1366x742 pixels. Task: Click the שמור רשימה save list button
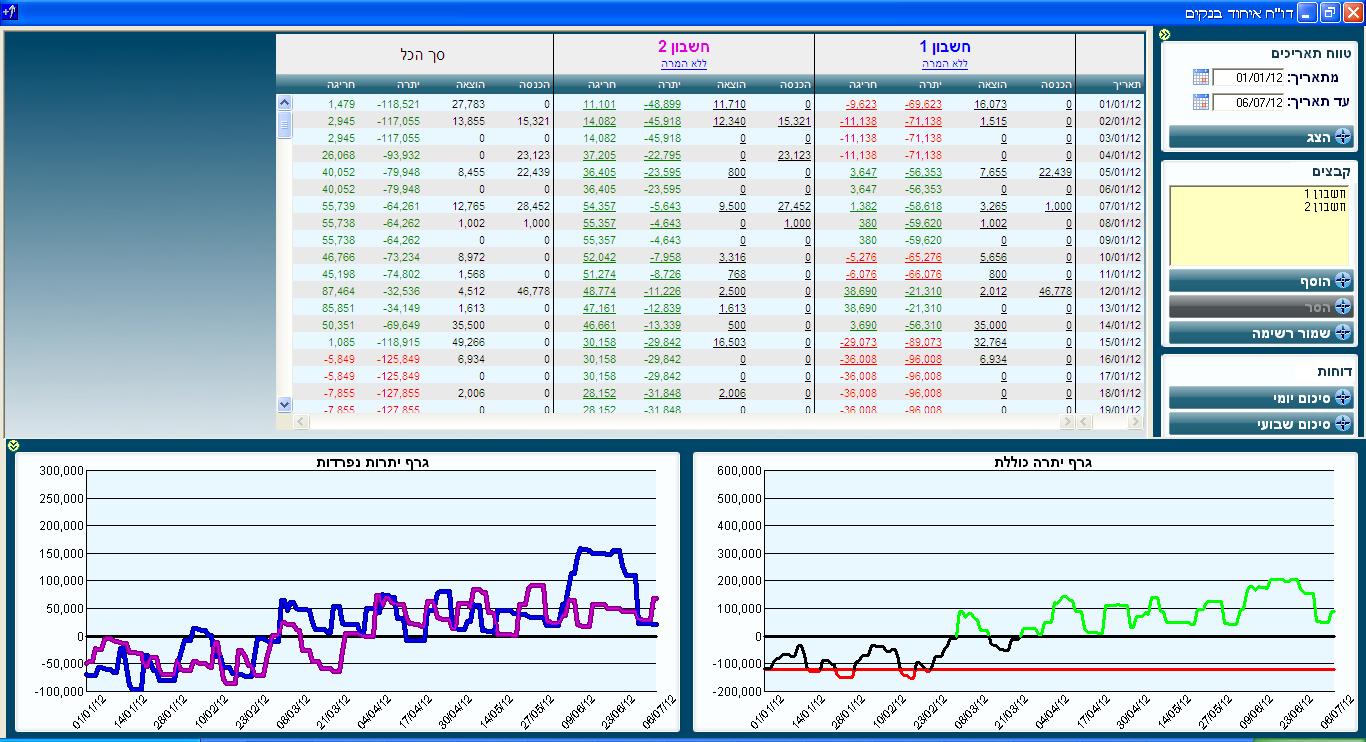pyautogui.click(x=1262, y=333)
